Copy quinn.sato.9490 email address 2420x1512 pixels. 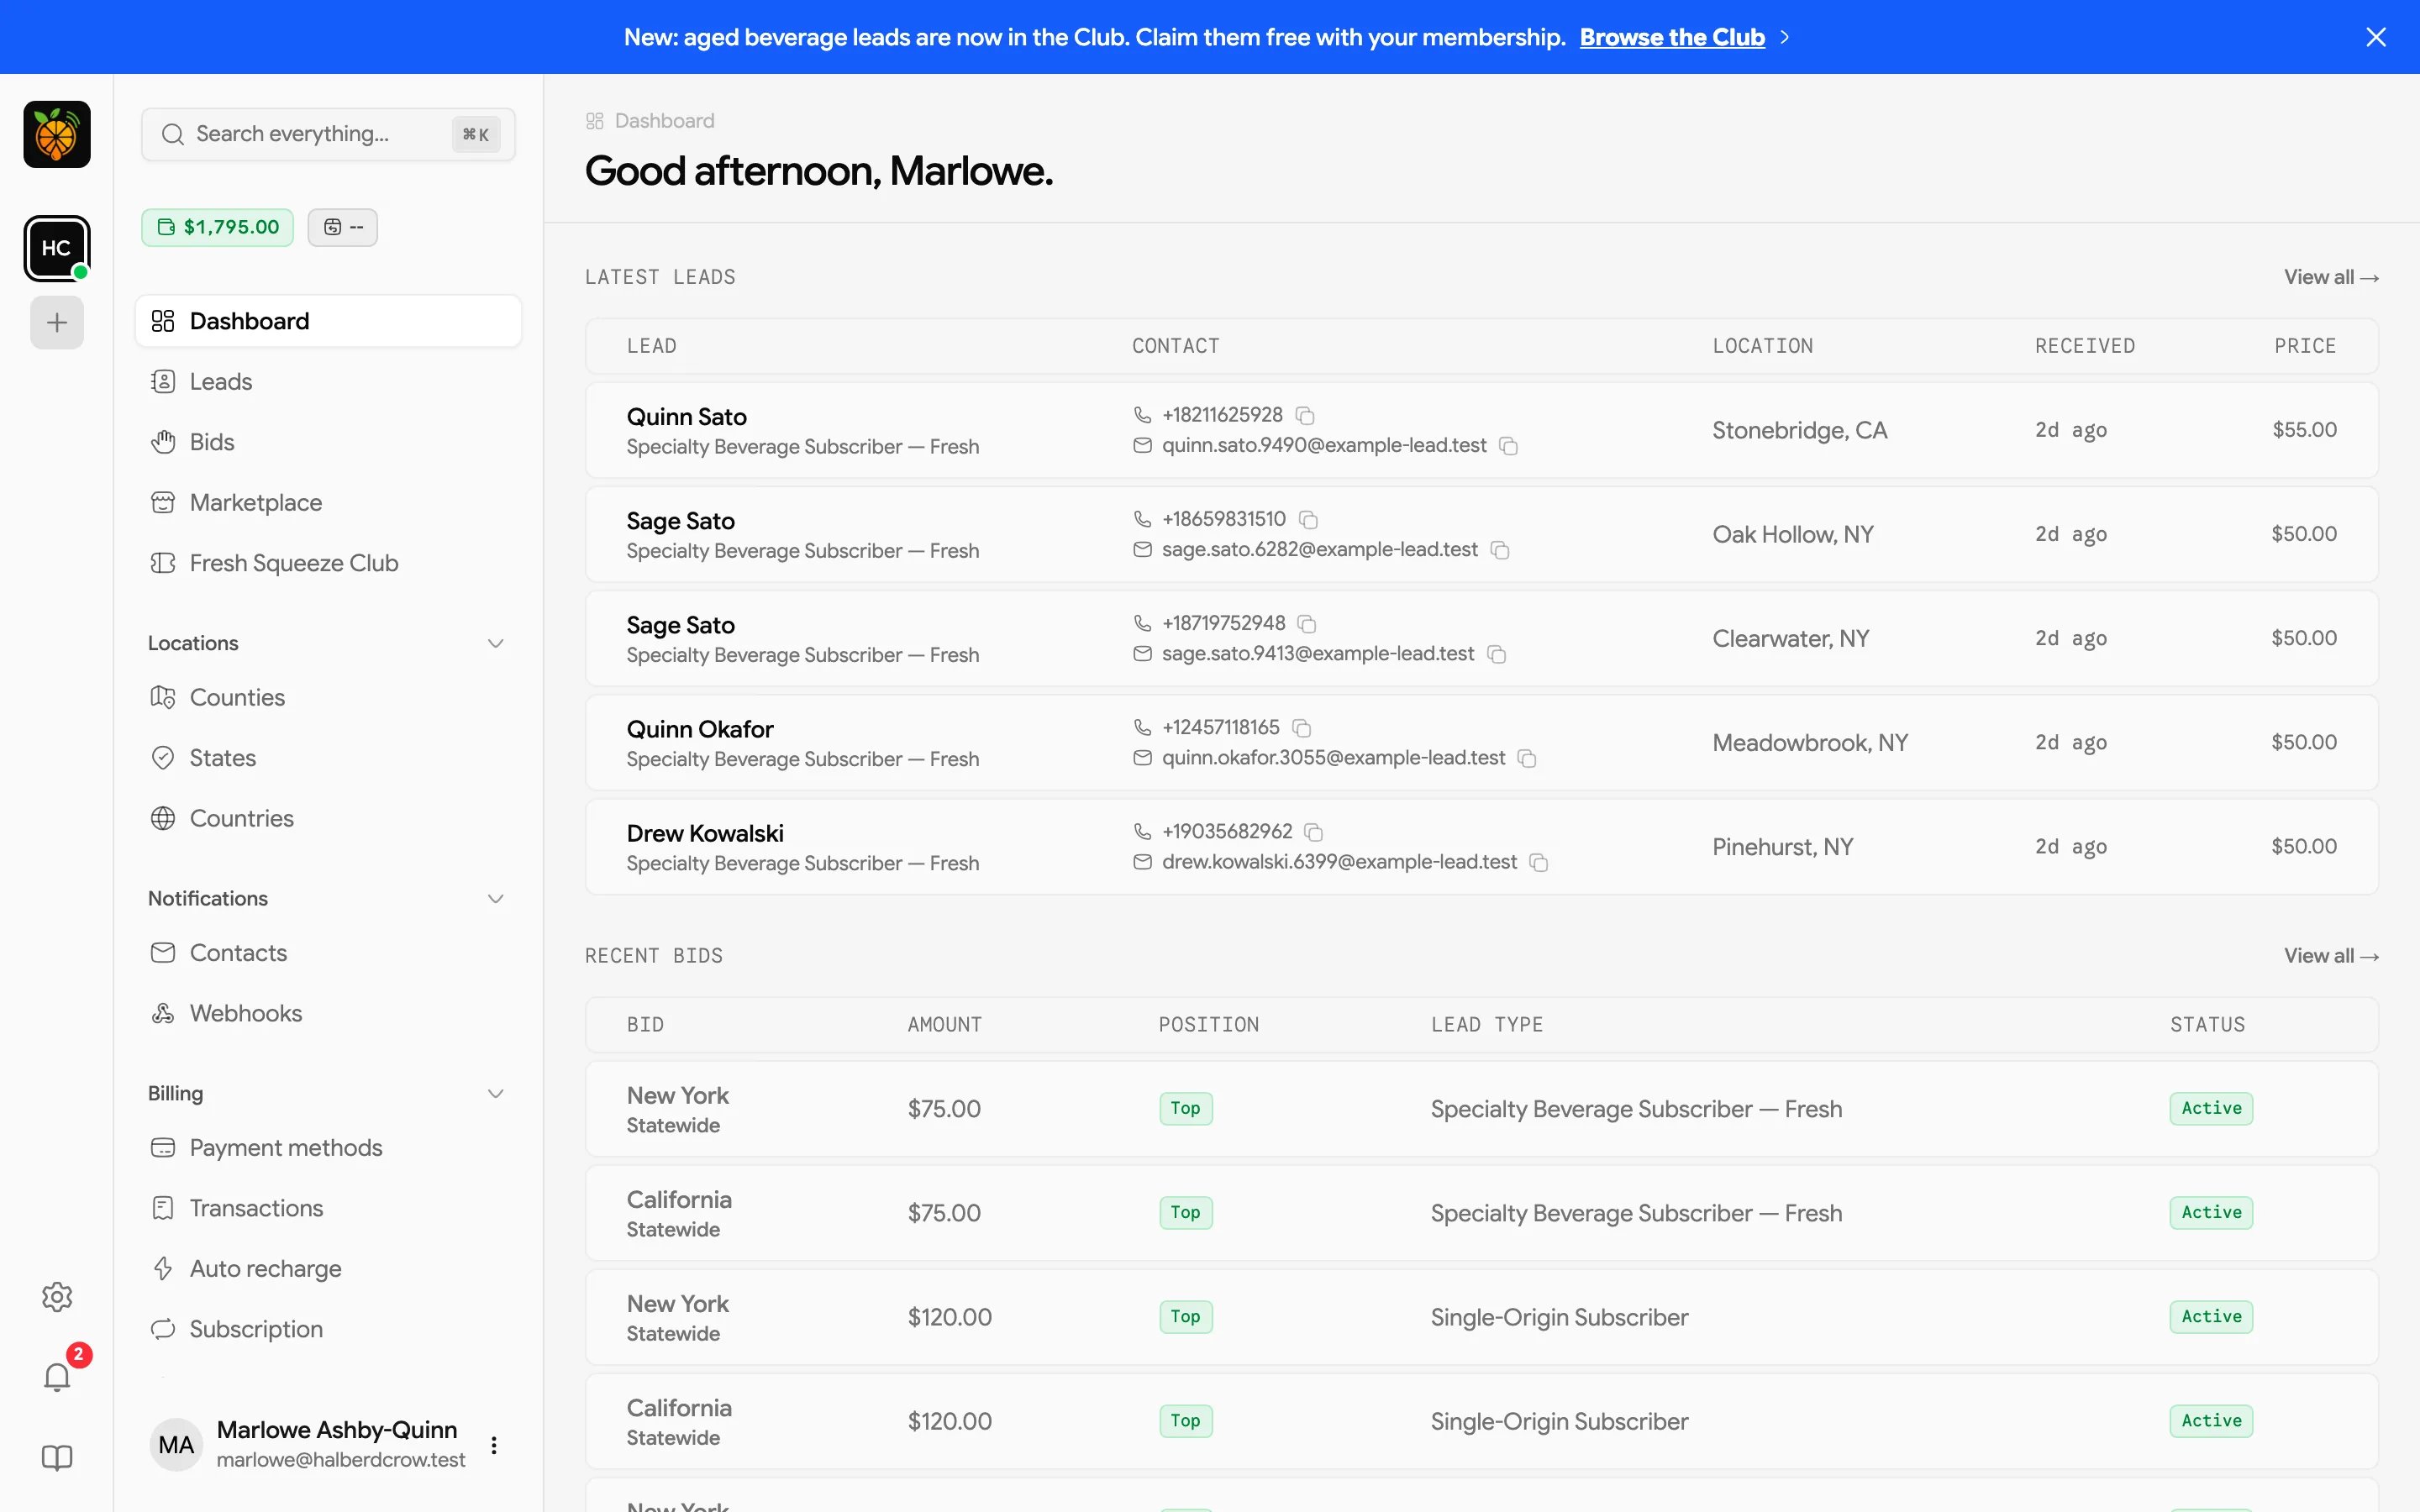pyautogui.click(x=1509, y=446)
